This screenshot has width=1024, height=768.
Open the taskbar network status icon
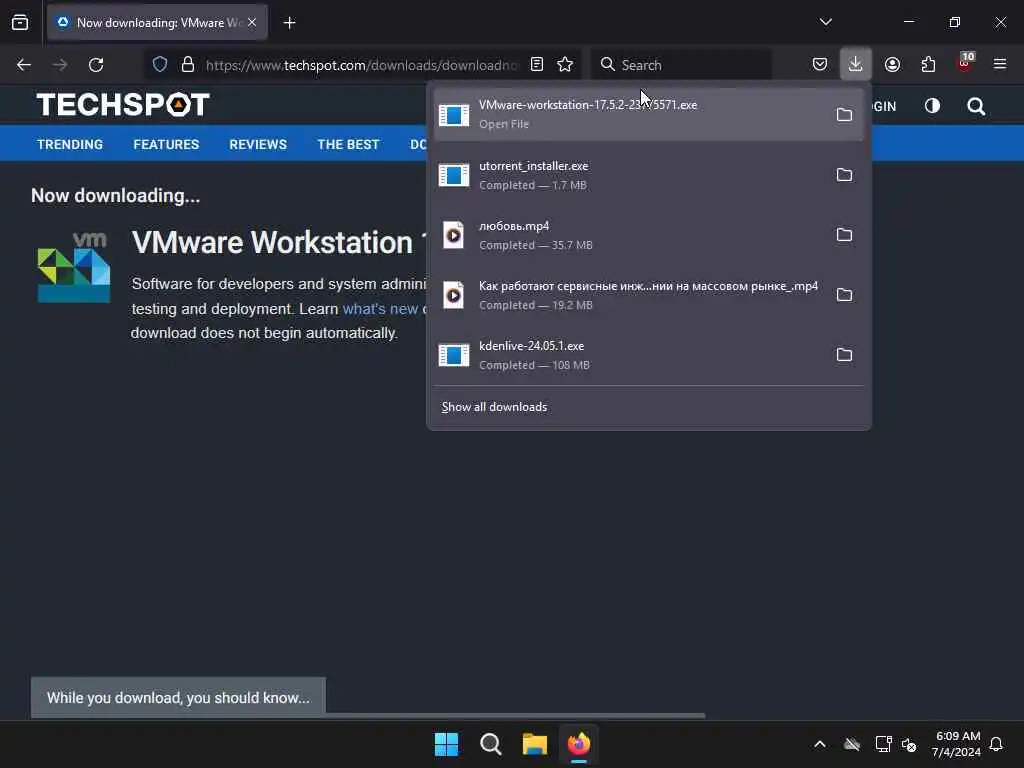coord(883,744)
